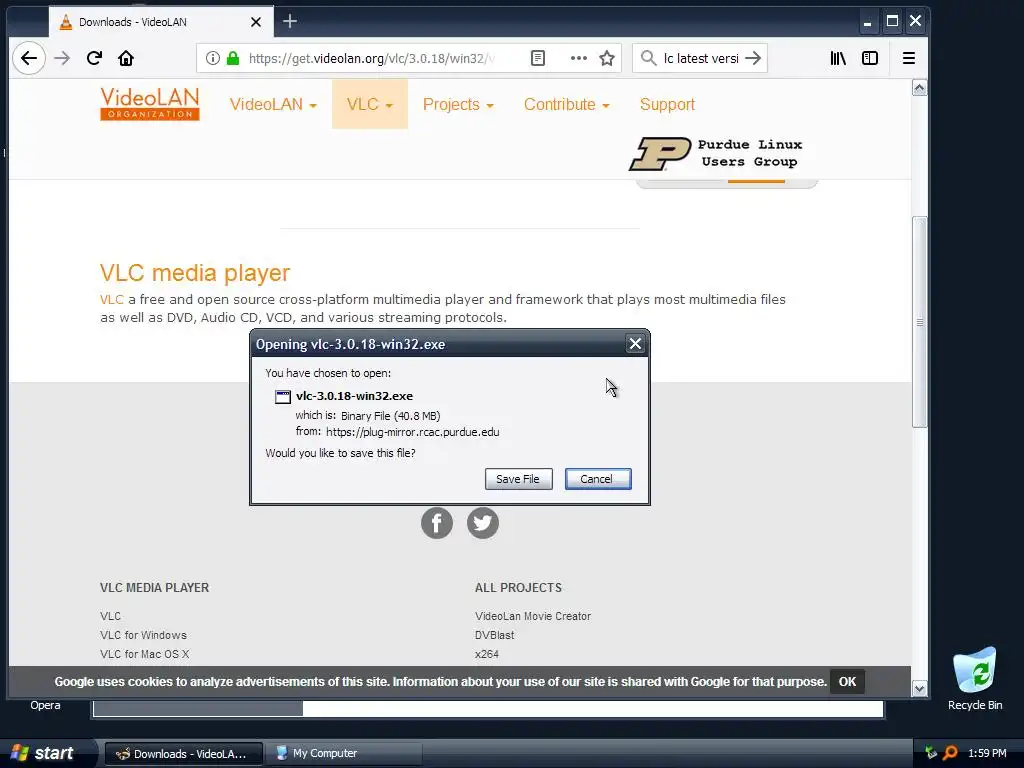Click the search magnifier icon

(648, 58)
